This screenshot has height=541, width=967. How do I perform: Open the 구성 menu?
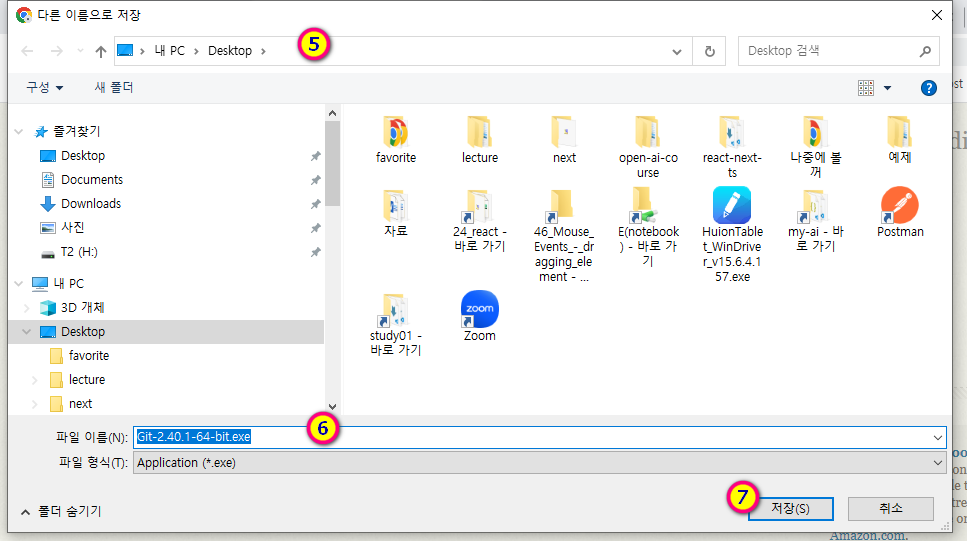[45, 88]
